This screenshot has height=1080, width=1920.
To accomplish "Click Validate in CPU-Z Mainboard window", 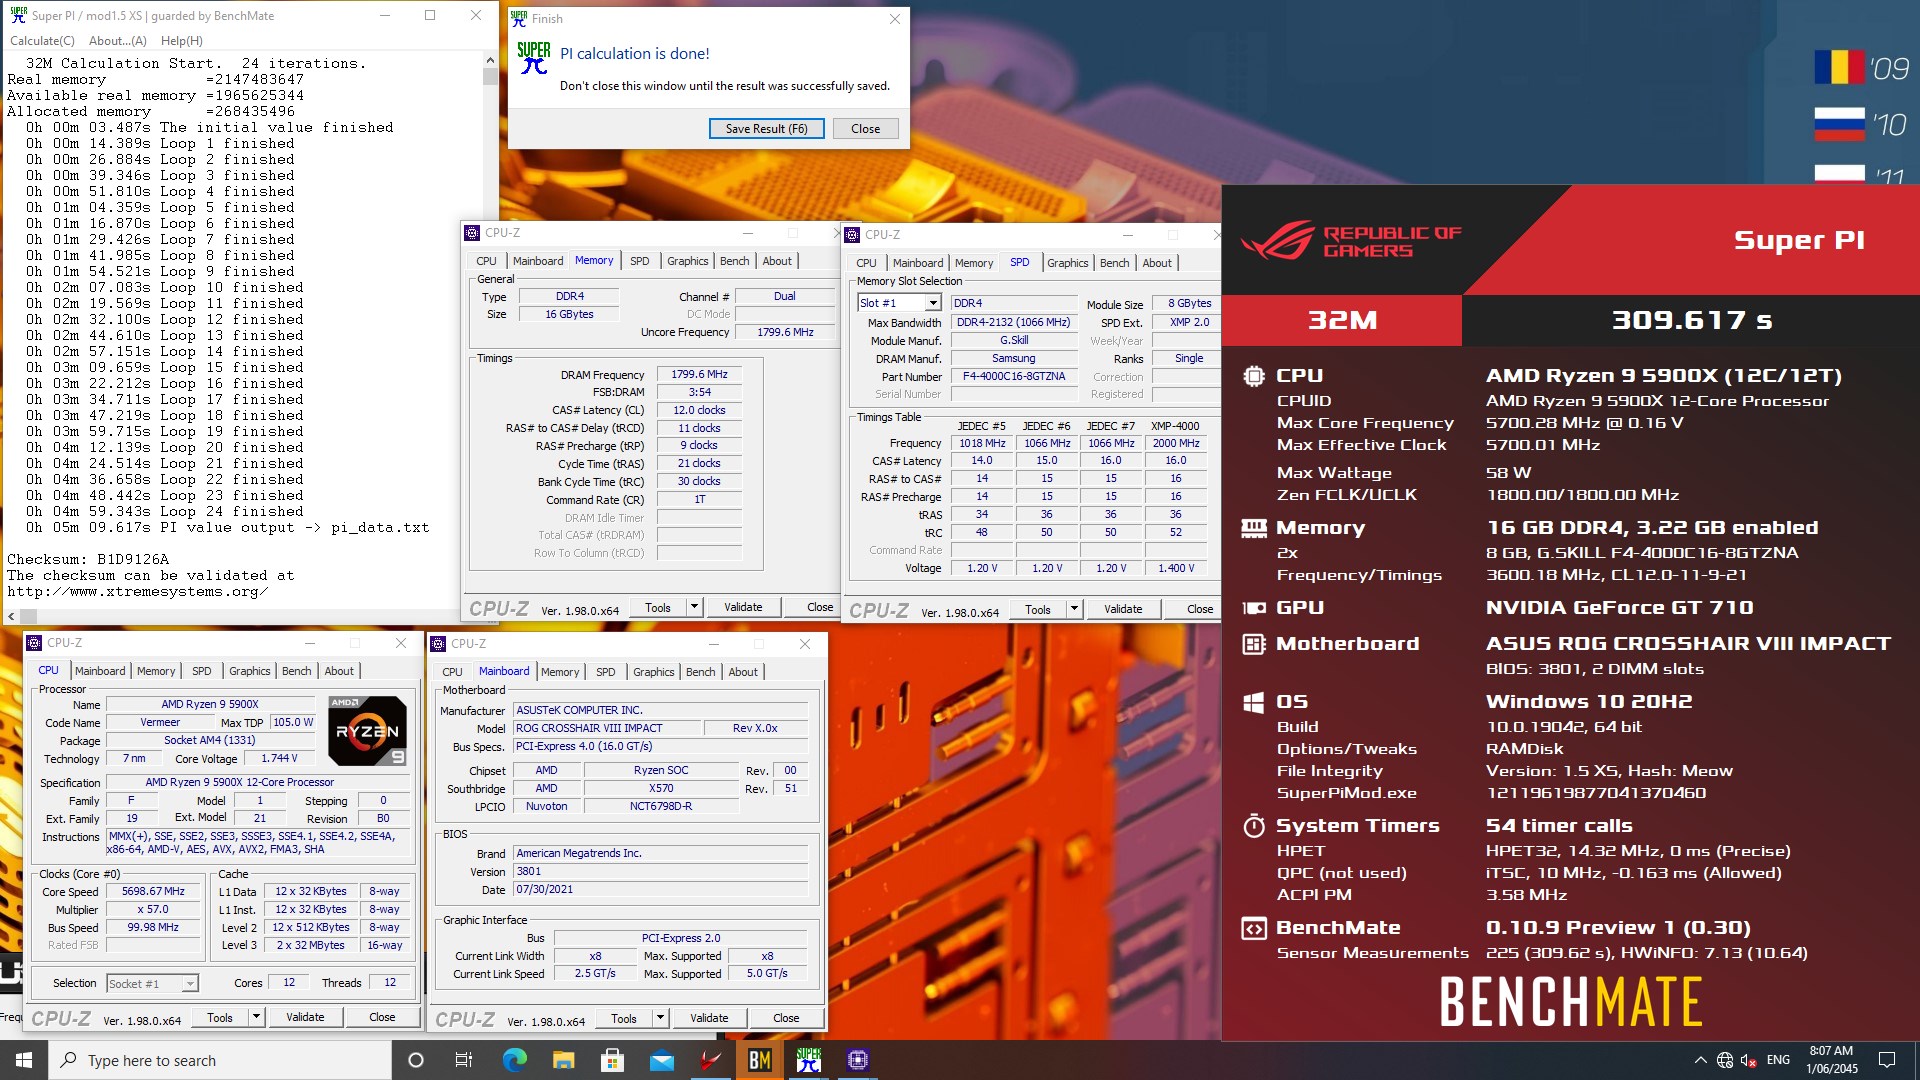I will (x=709, y=1018).
